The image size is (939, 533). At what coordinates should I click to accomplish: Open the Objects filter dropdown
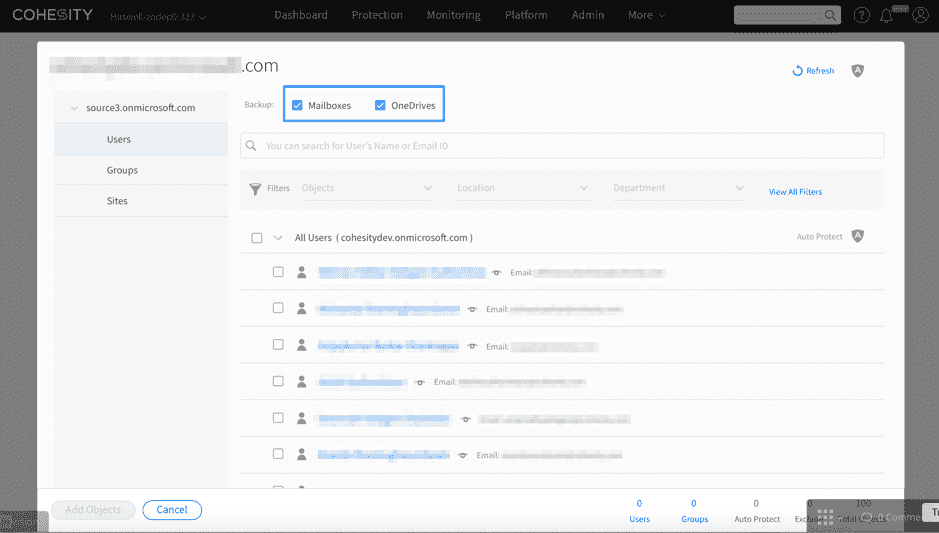(x=366, y=188)
